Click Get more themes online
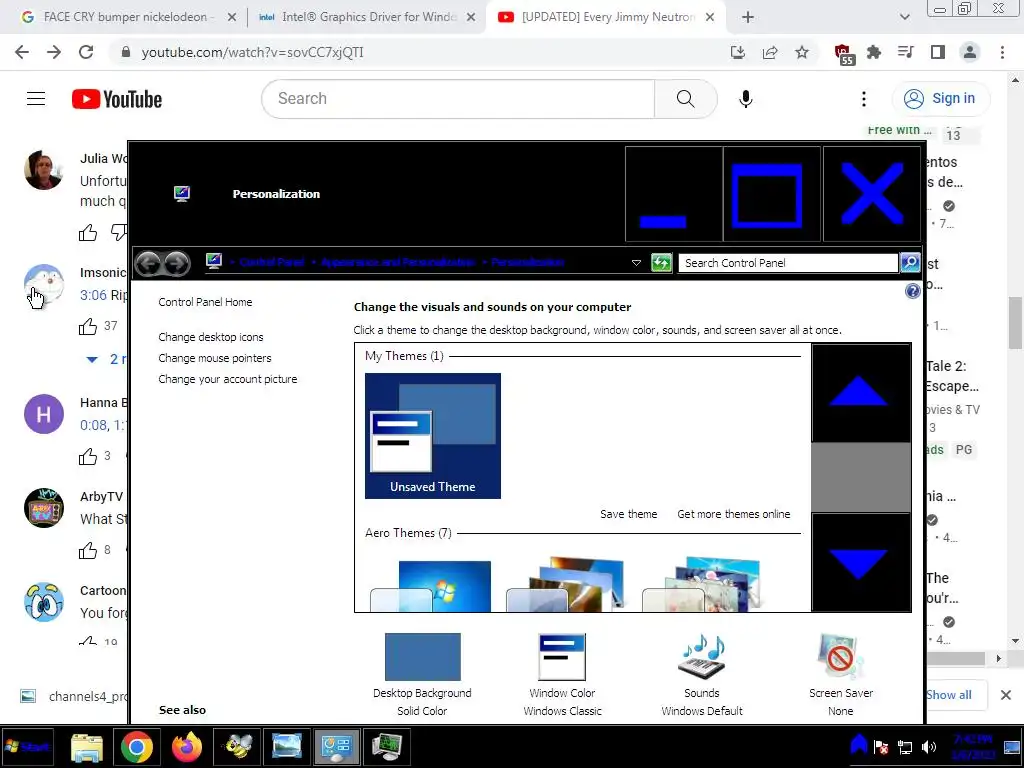The image size is (1024, 768). pyautogui.click(x=733, y=514)
